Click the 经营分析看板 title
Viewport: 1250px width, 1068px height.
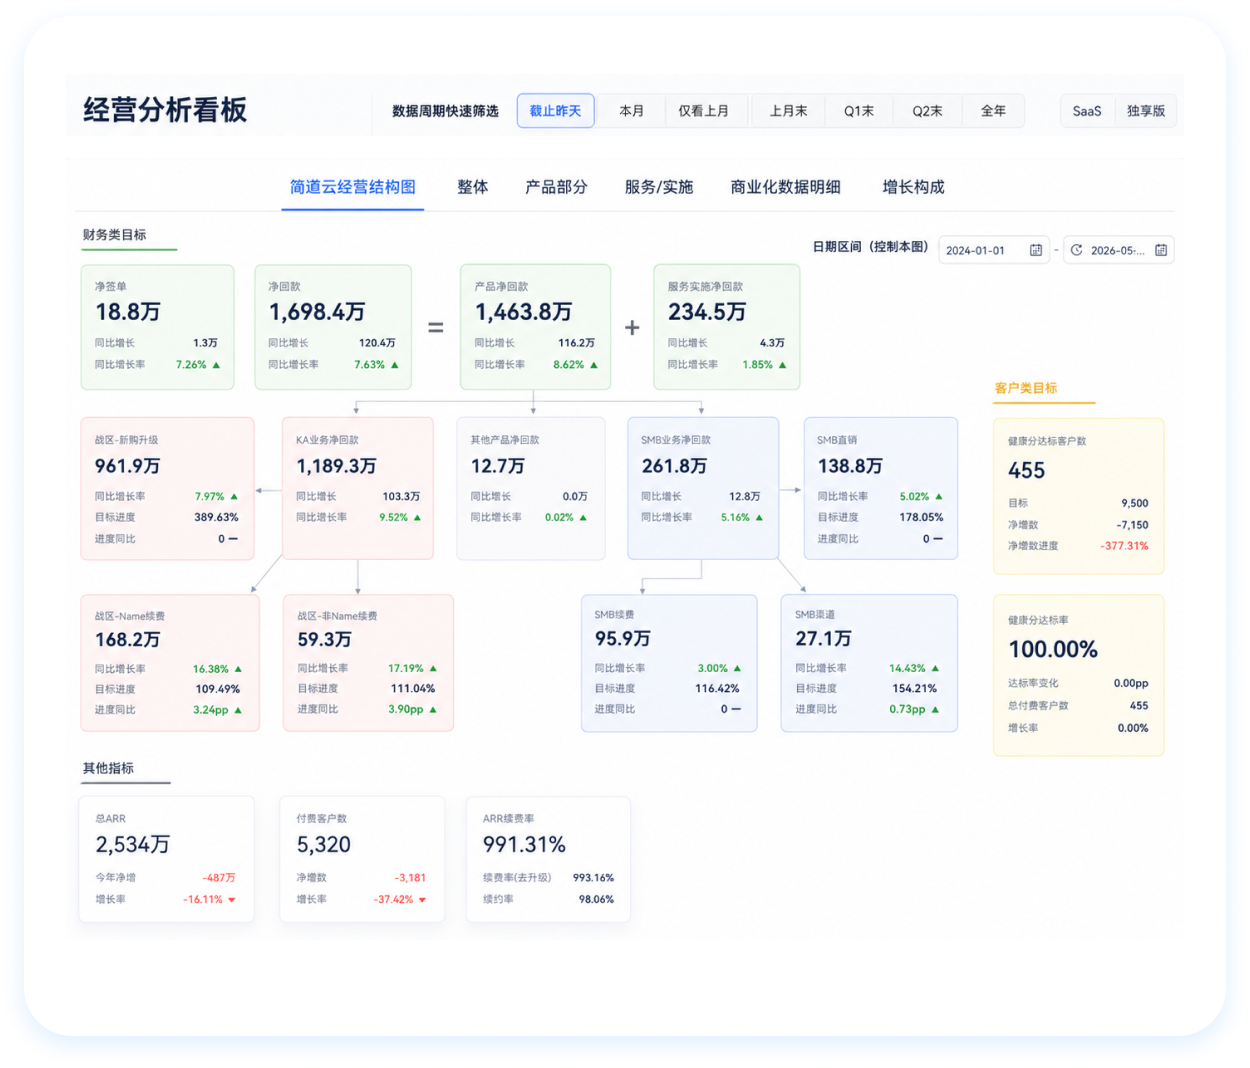tap(165, 110)
